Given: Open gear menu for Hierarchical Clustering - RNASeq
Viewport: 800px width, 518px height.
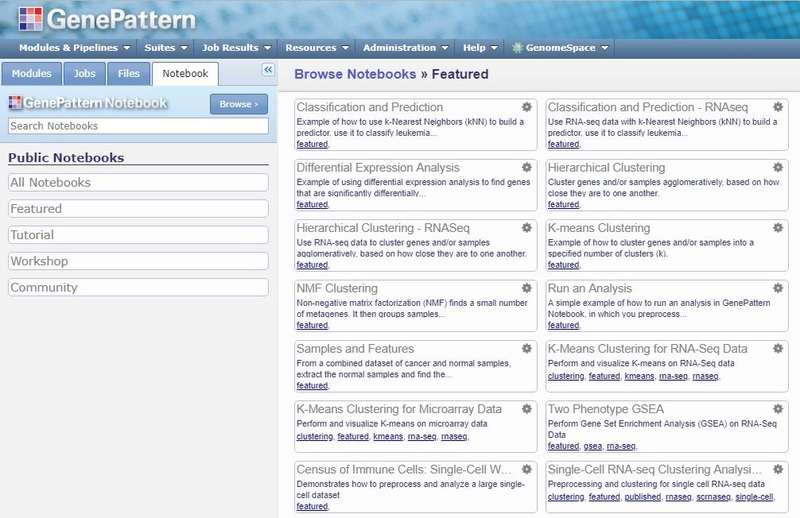Looking at the screenshot, I should (527, 228).
